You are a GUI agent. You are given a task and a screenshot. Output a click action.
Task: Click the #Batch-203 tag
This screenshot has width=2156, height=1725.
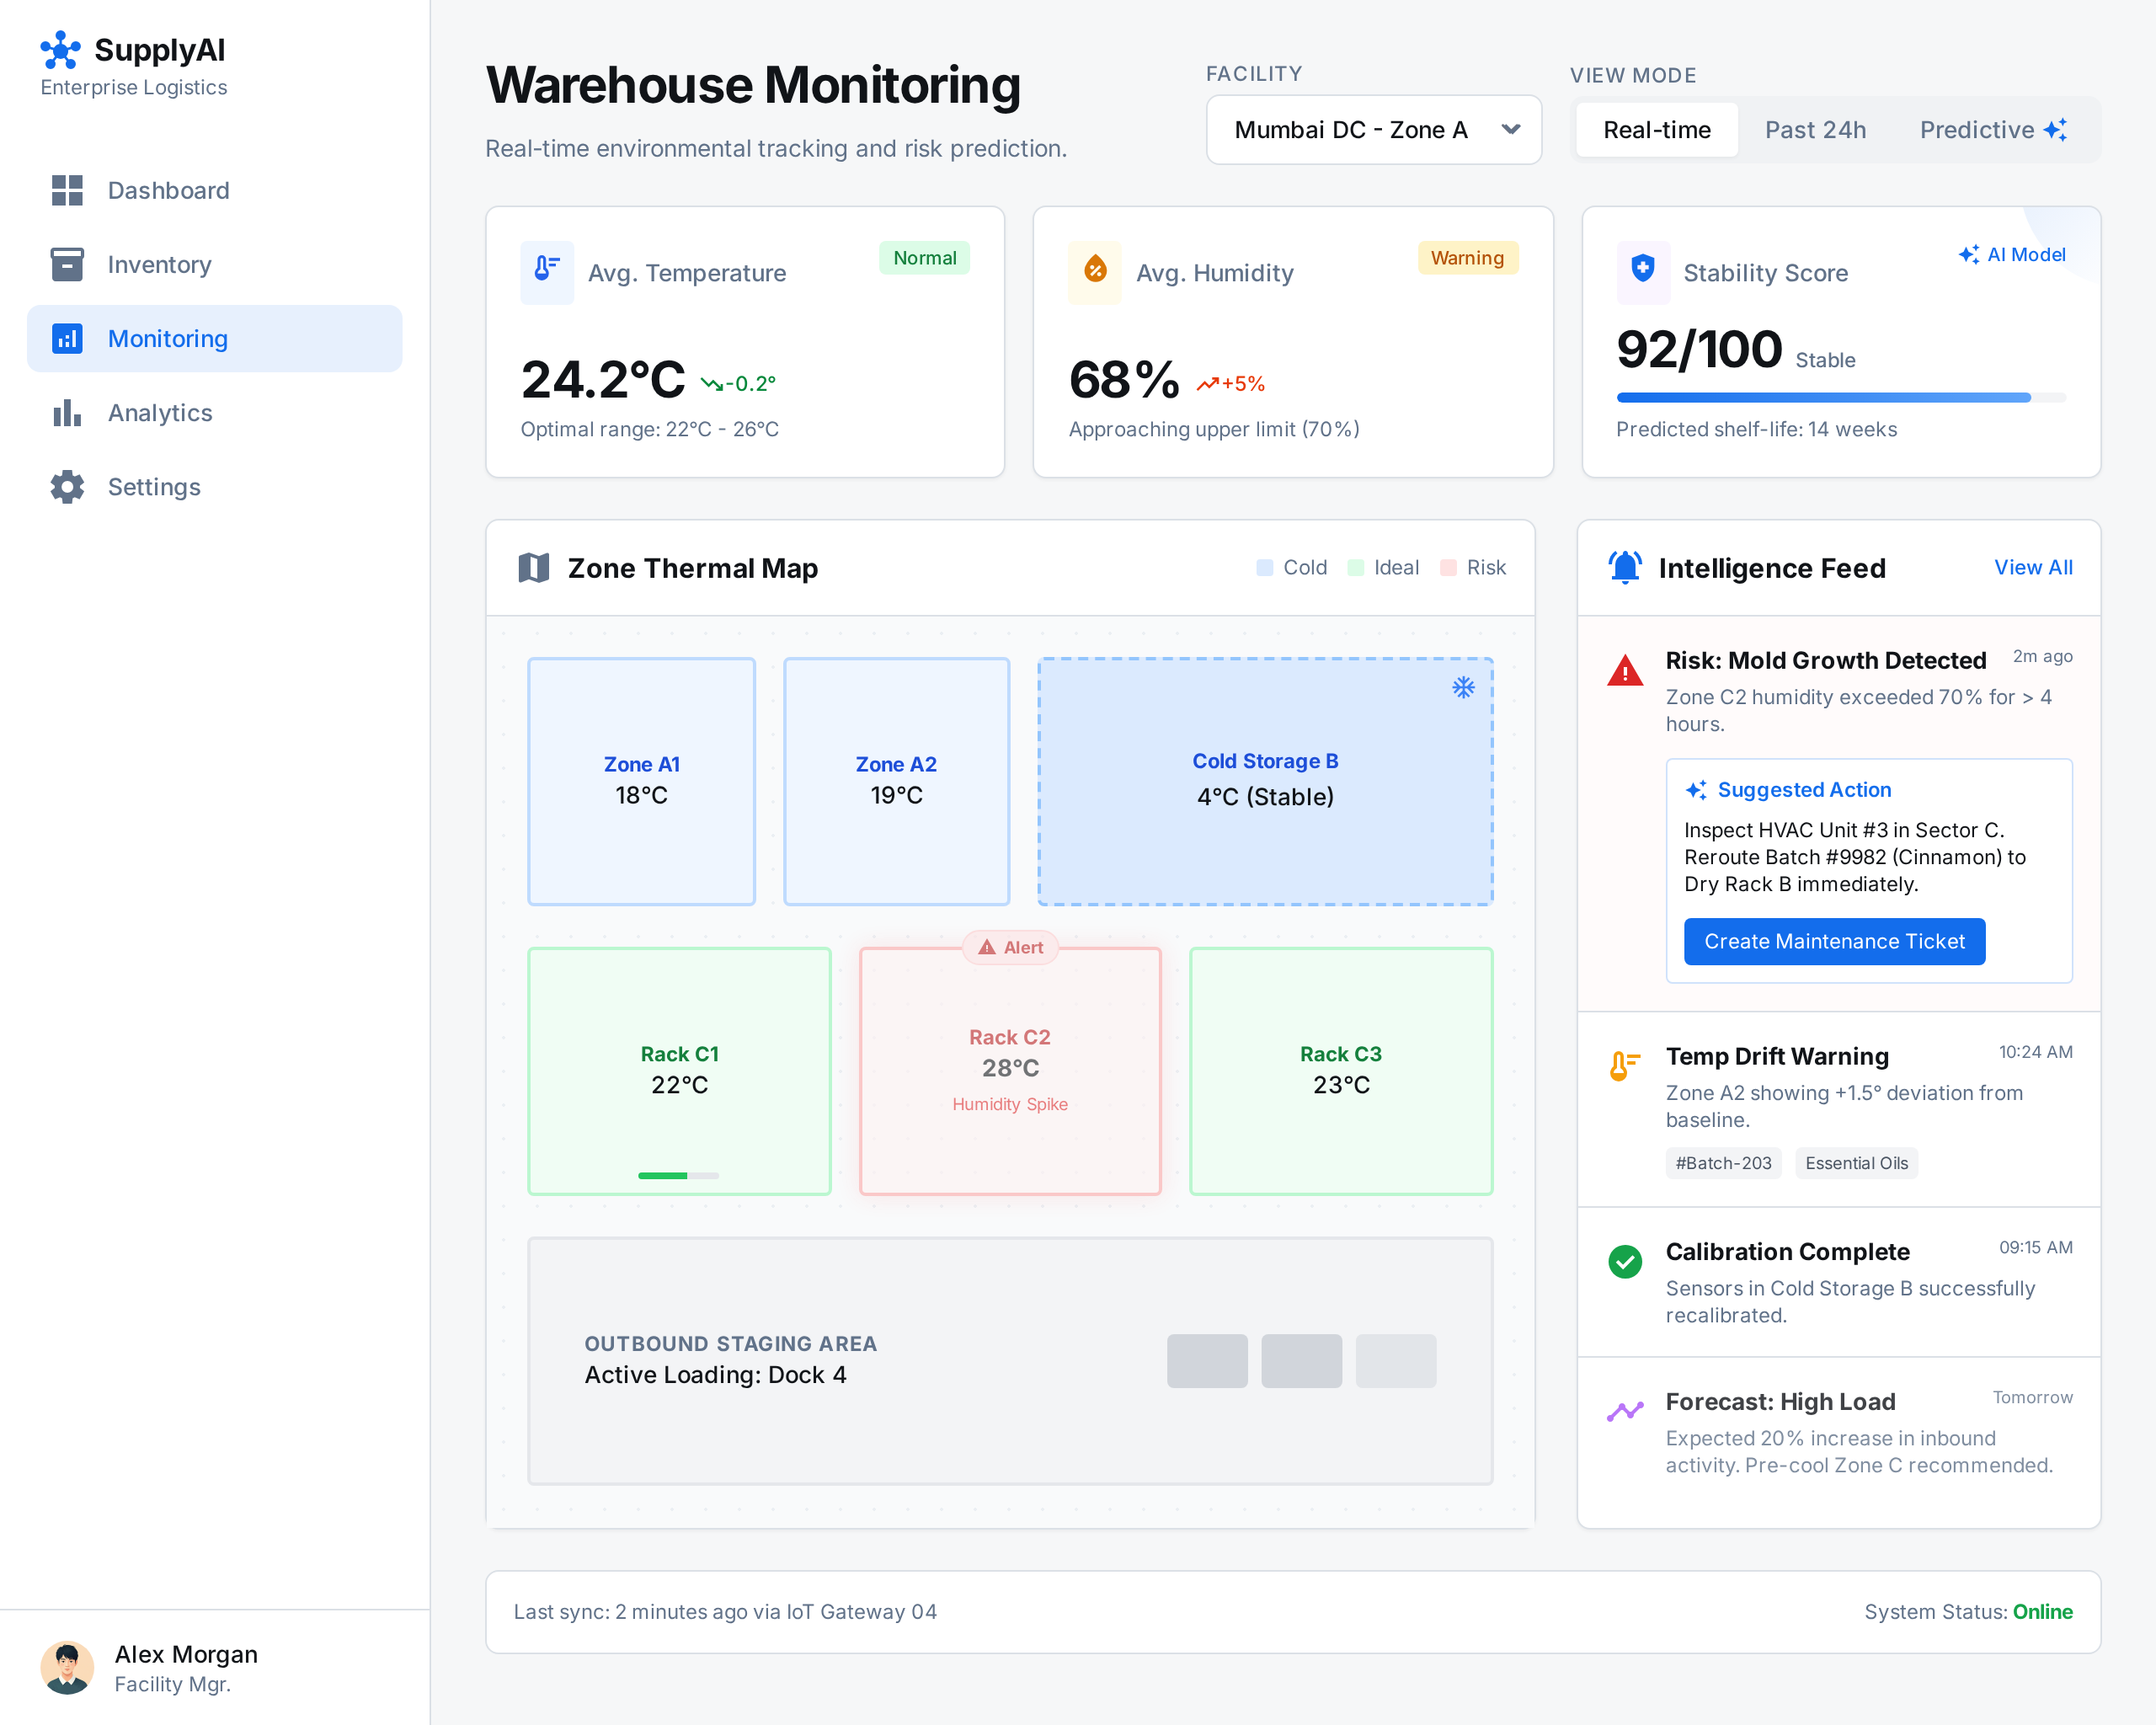(x=1723, y=1163)
